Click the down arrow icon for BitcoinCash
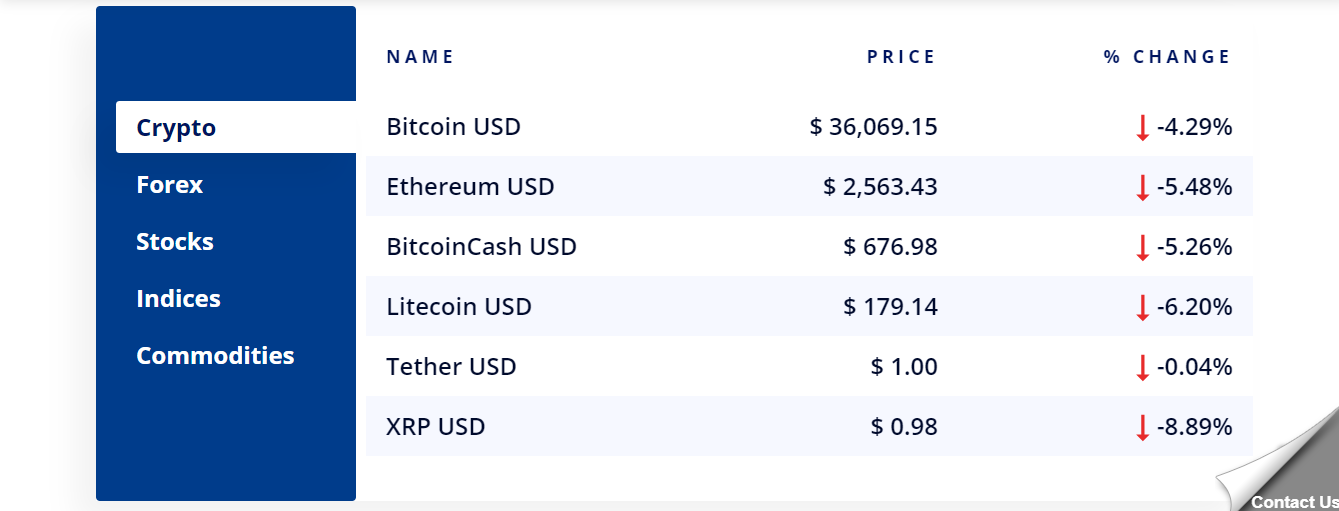 point(1142,248)
